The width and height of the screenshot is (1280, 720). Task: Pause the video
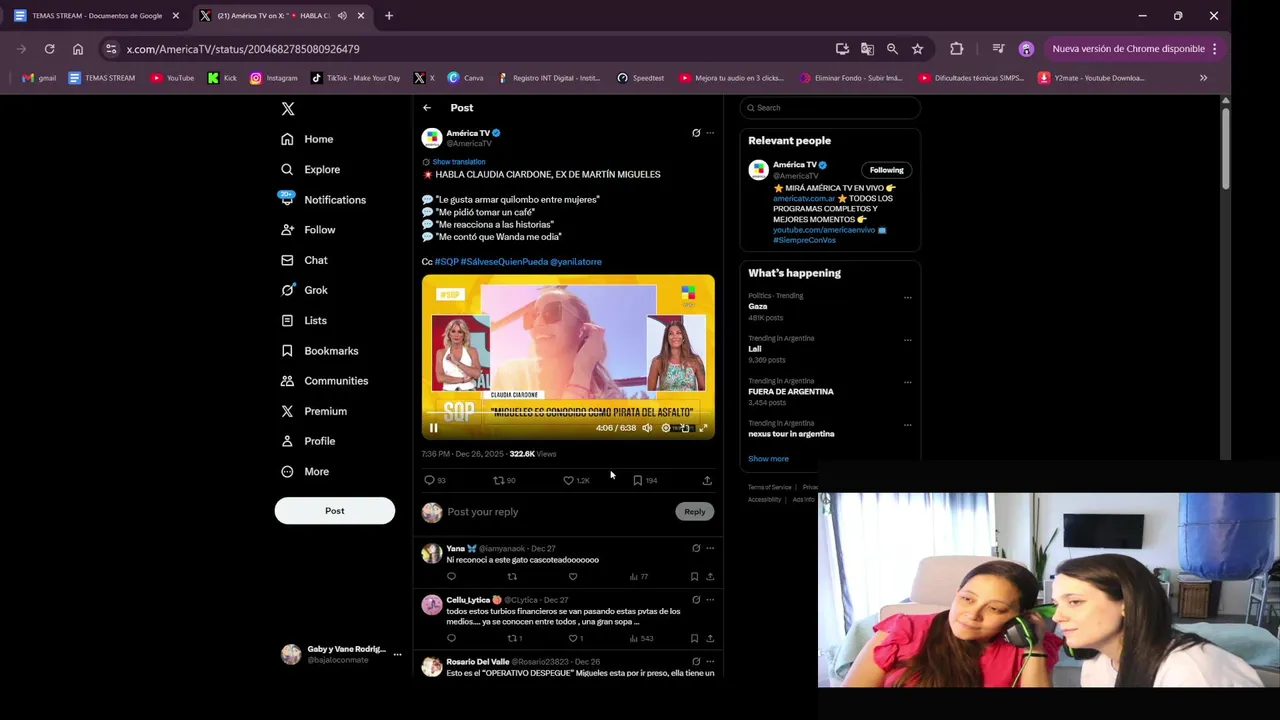click(x=434, y=428)
